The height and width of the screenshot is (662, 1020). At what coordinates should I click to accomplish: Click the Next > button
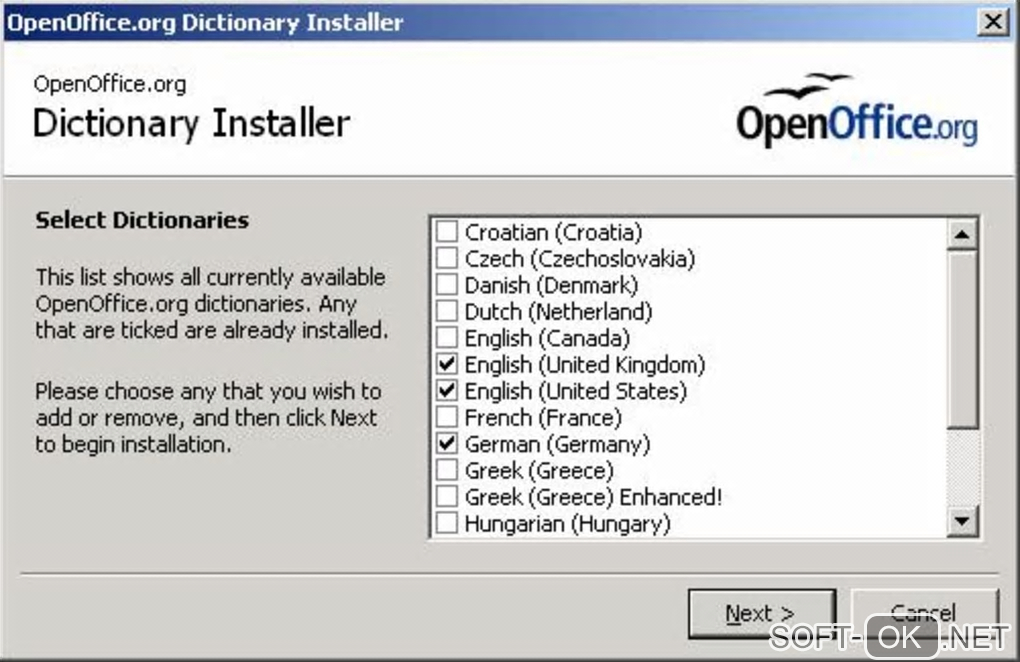(x=762, y=613)
